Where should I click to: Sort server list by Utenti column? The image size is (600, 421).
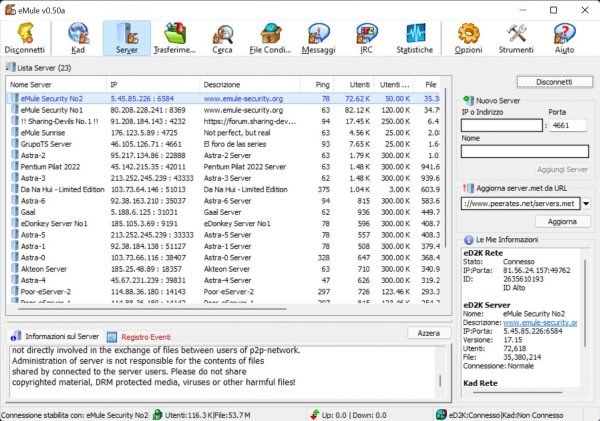tap(354, 85)
